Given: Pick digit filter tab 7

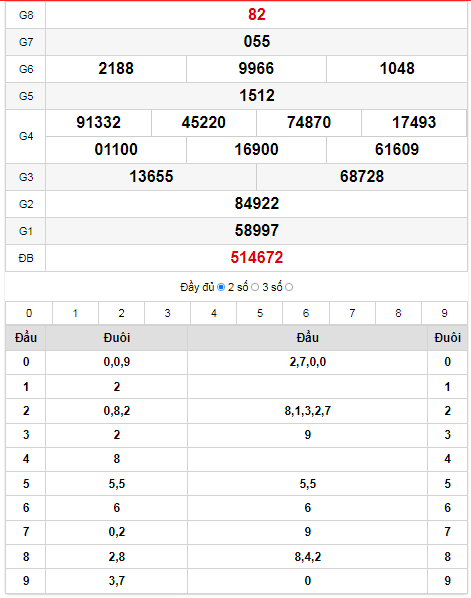Looking at the screenshot, I should click(x=352, y=313).
